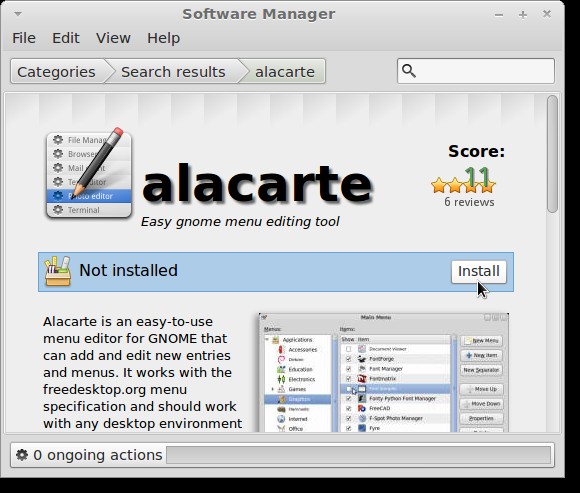Click the ongoing actions progress bar

358,455
